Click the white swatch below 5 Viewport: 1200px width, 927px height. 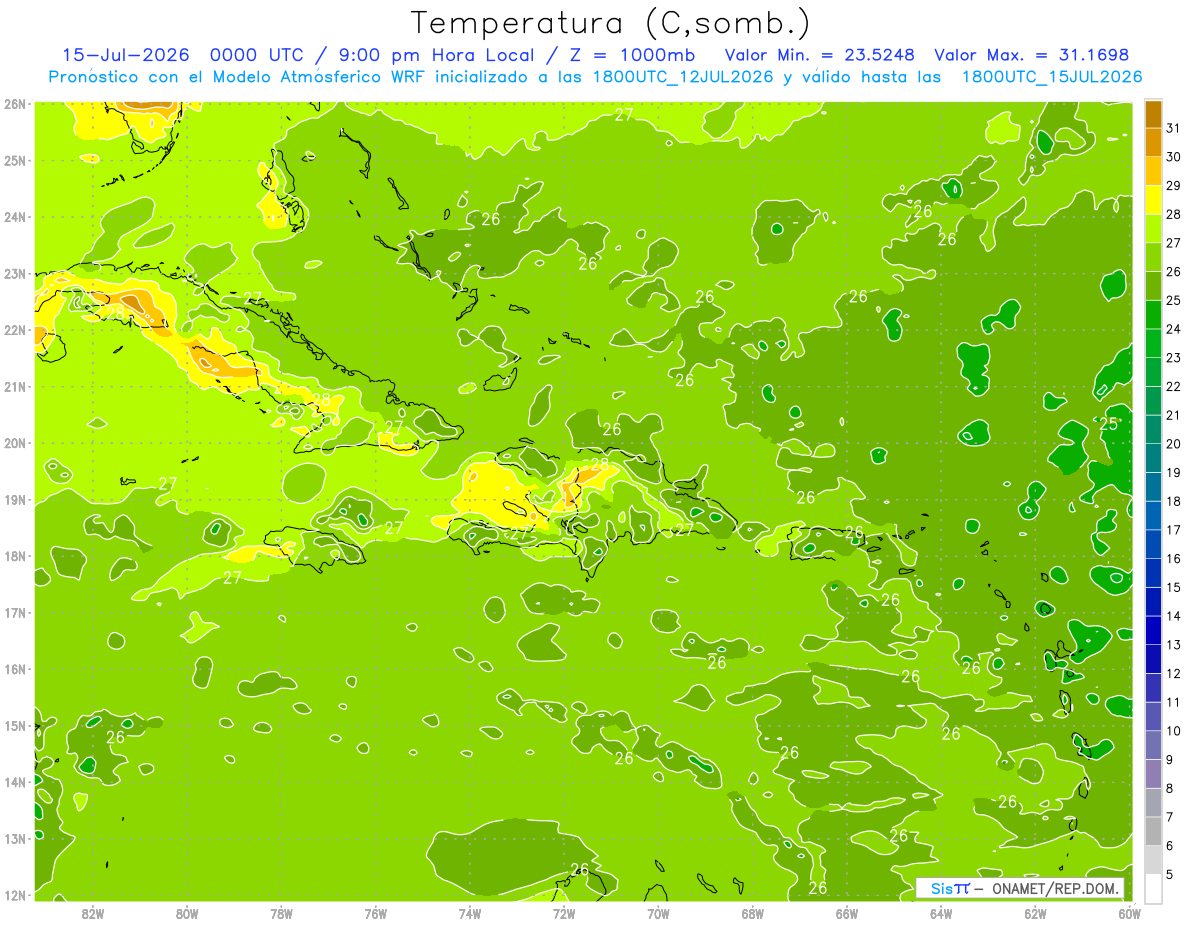[1153, 888]
